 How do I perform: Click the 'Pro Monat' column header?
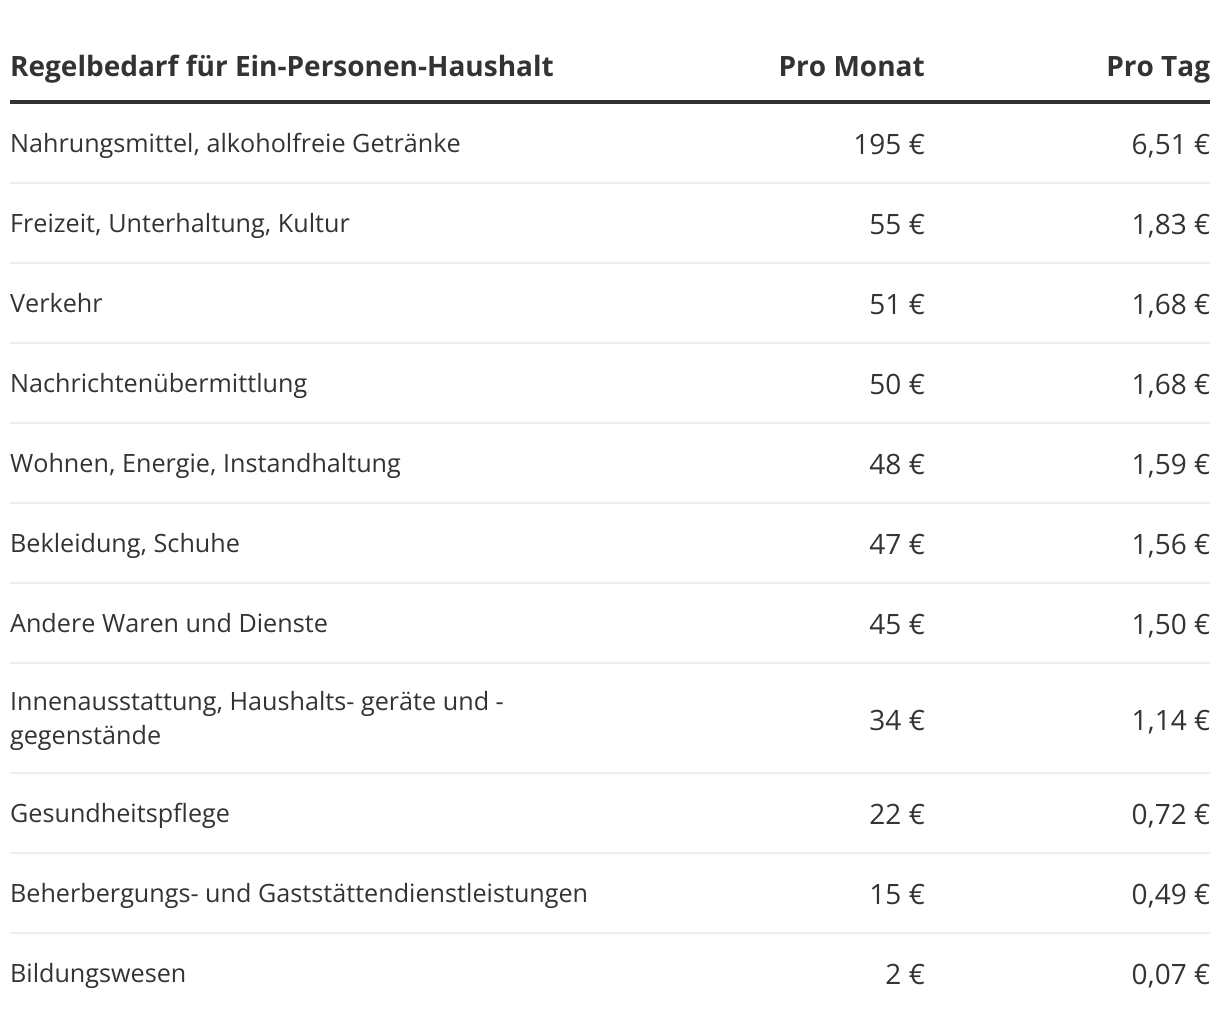coord(851,67)
